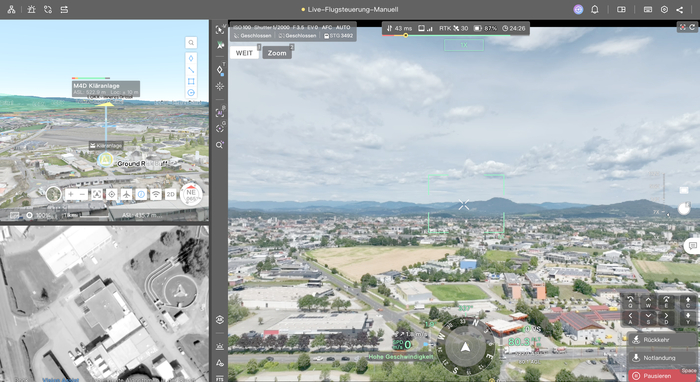The height and width of the screenshot is (382, 700).
Task: Enable AI target recognition tool
Action: (x=220, y=112)
